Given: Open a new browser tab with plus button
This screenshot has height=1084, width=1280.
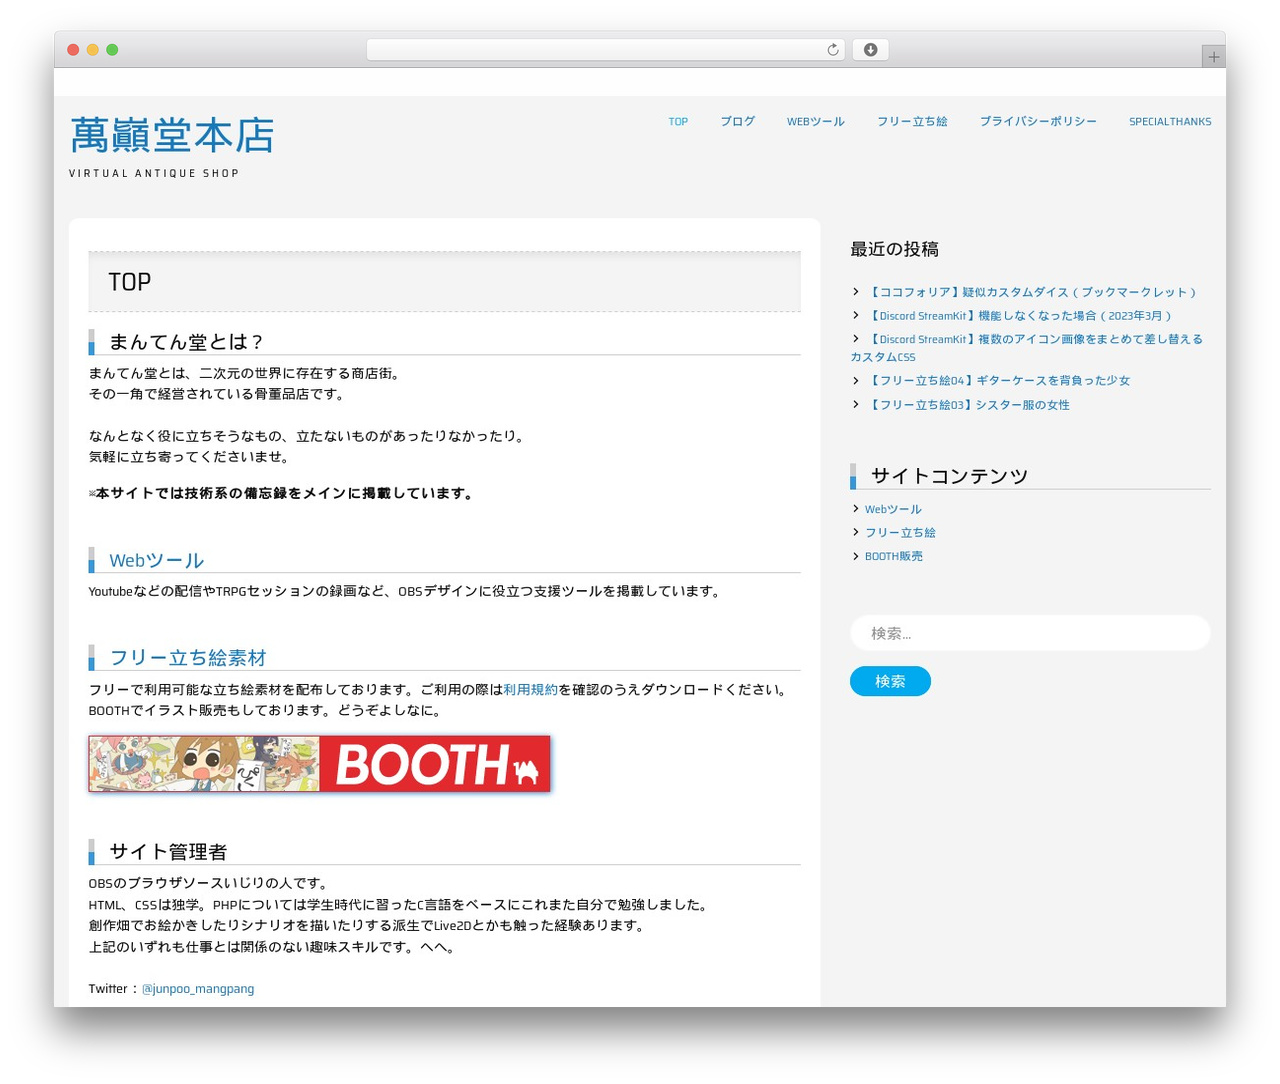Looking at the screenshot, I should pos(1213,57).
